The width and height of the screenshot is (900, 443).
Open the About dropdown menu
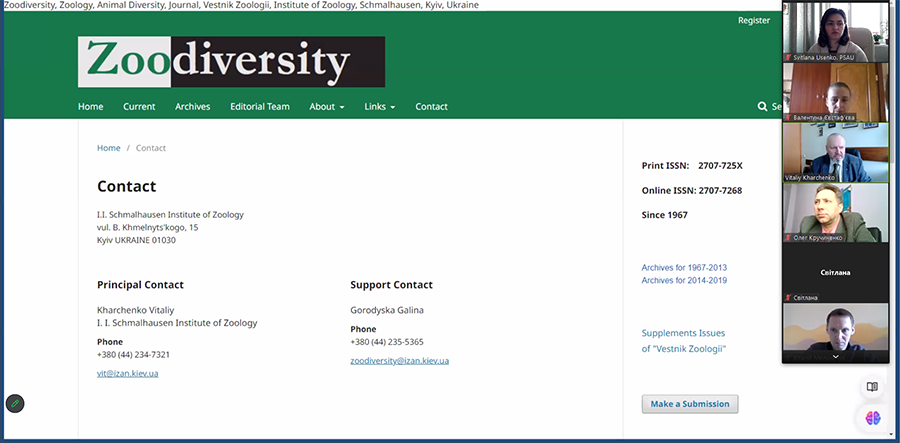pos(327,107)
